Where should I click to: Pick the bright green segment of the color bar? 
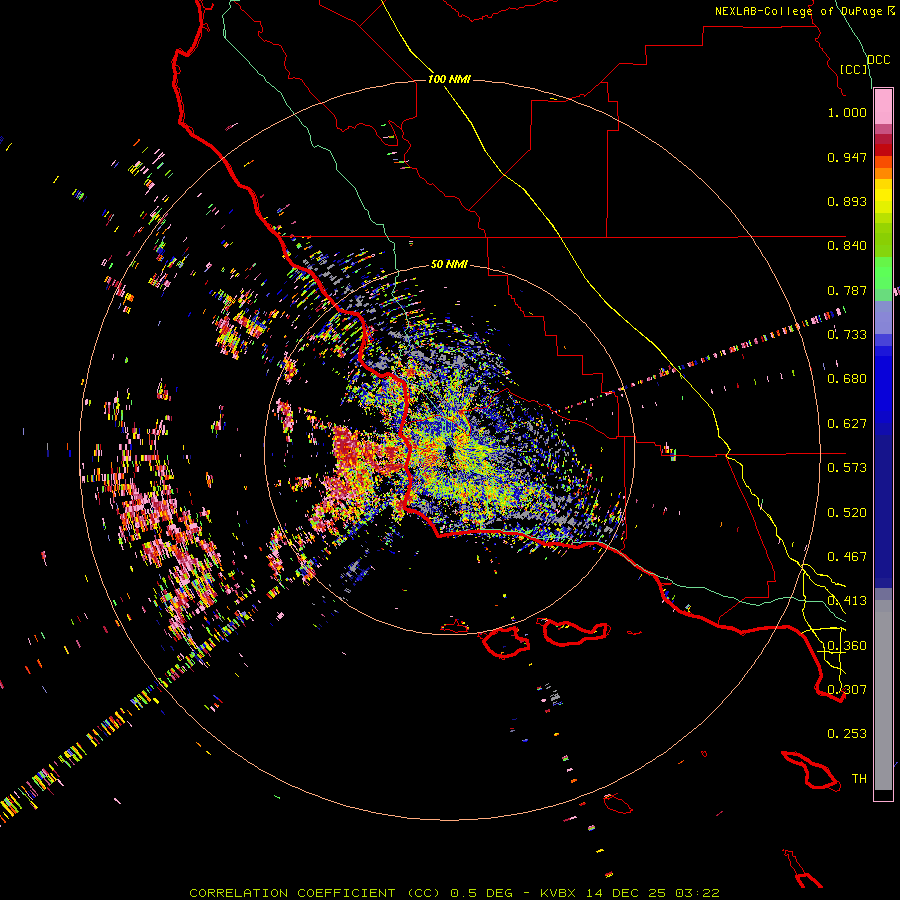(x=883, y=272)
